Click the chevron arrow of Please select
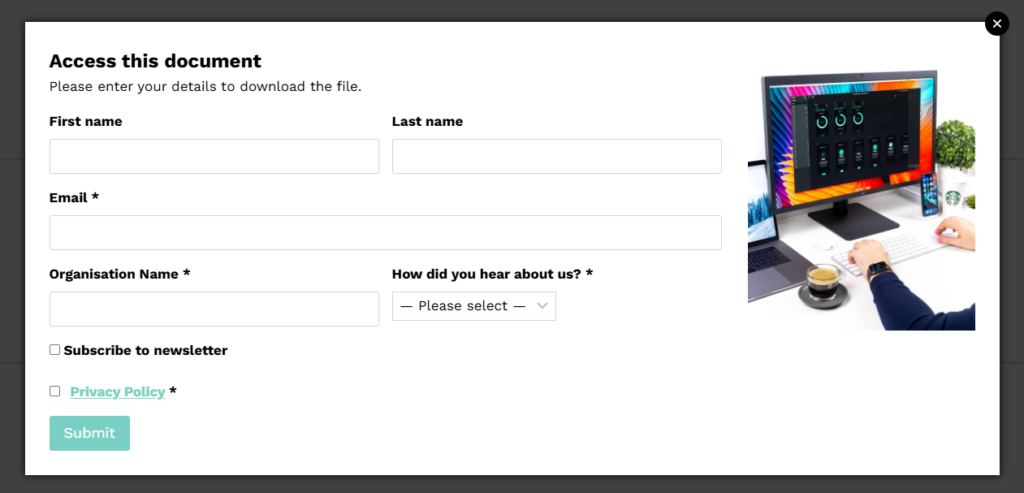This screenshot has width=1024, height=493. tap(542, 306)
